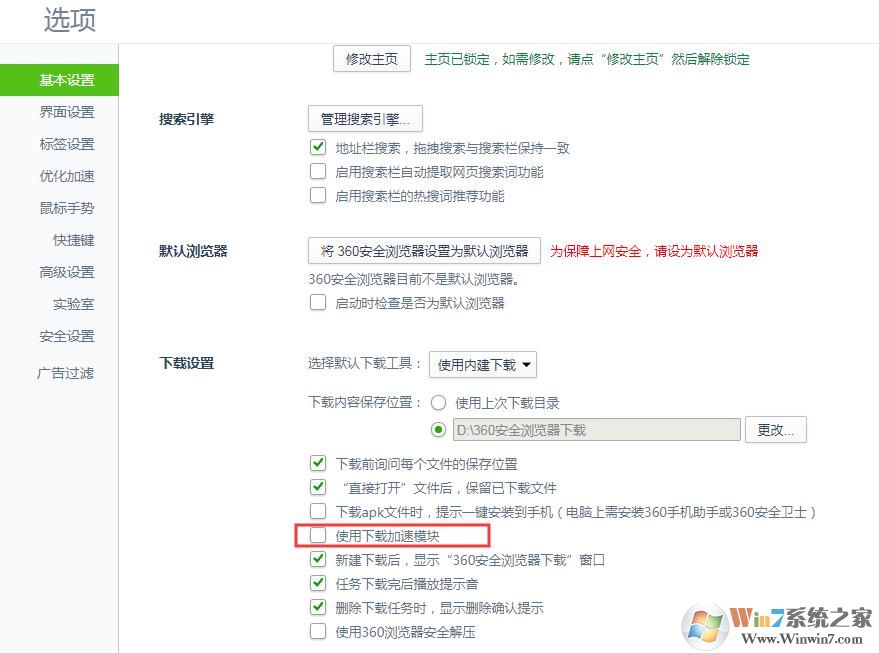
Task: Select the 鼠标手势 sidebar item
Action: point(68,208)
